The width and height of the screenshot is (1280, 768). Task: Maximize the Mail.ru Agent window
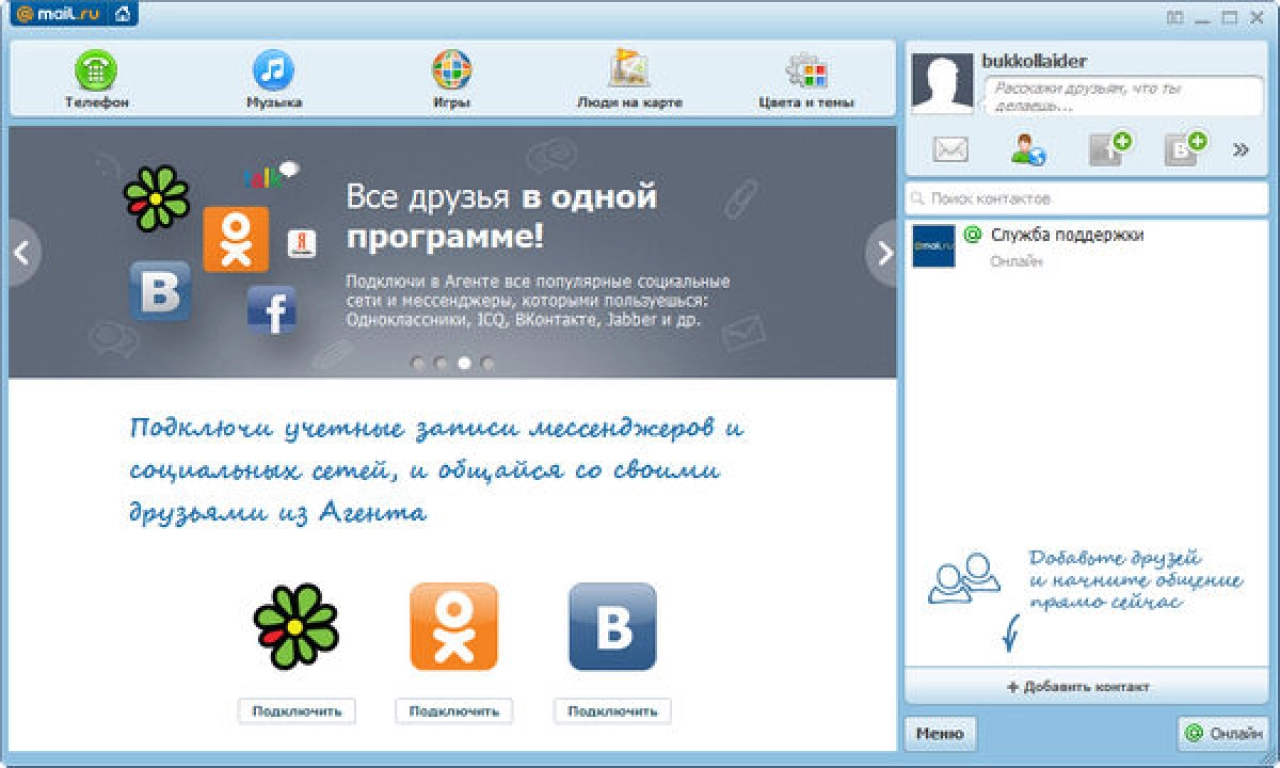(1230, 17)
